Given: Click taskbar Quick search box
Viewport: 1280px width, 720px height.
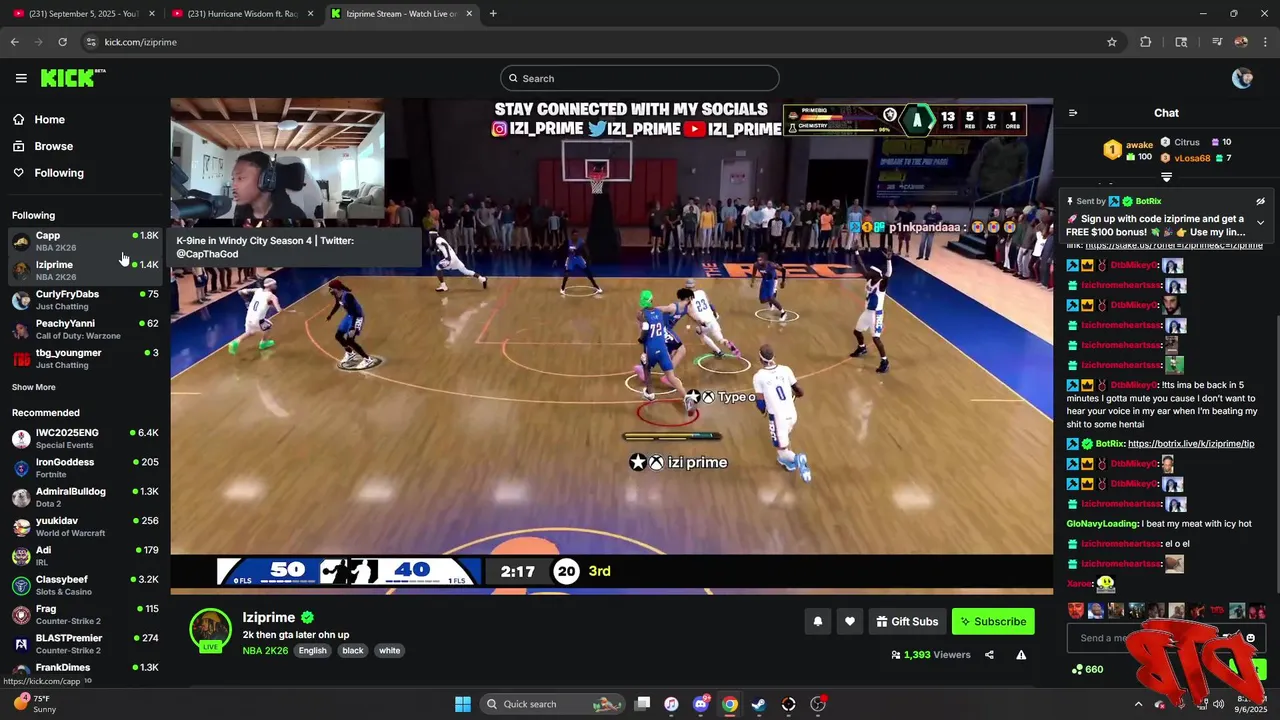Looking at the screenshot, I should tap(552, 704).
